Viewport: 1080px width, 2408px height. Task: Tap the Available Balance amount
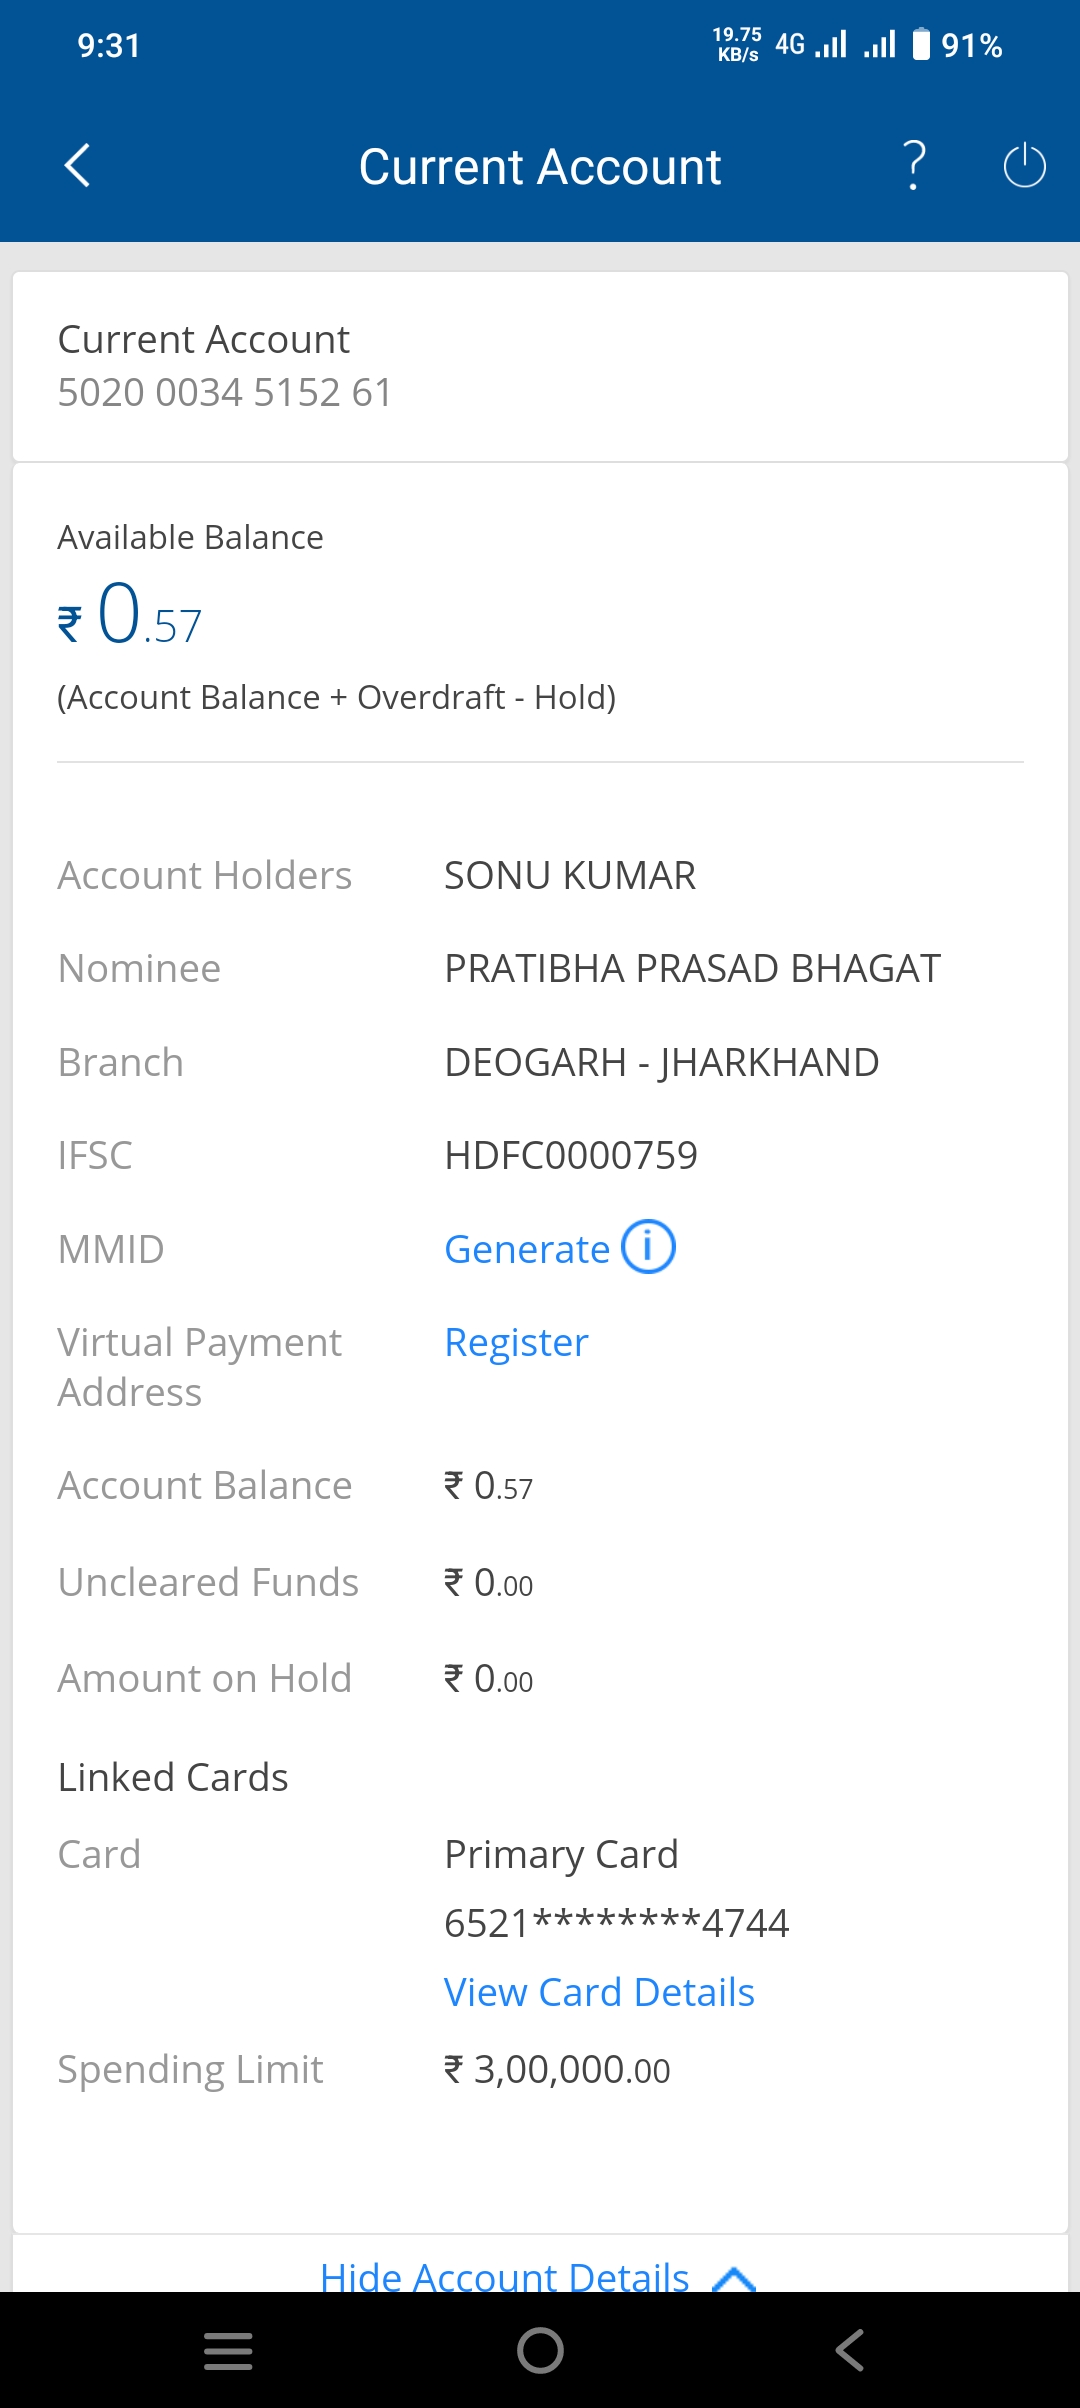[x=130, y=614]
